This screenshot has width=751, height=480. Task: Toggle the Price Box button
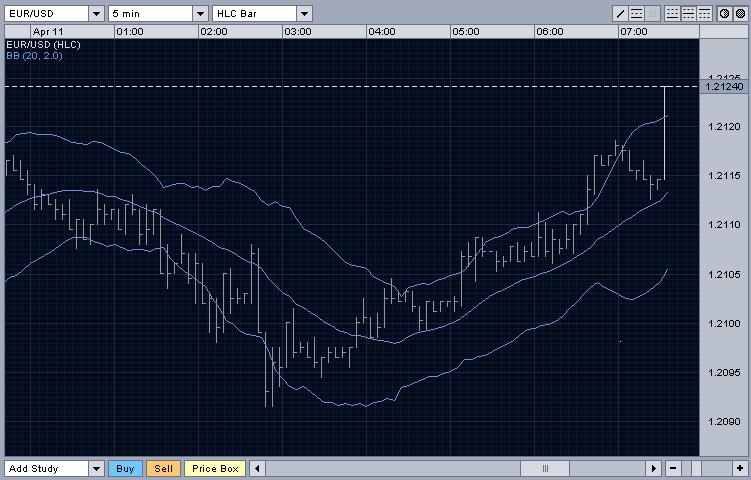(215, 468)
